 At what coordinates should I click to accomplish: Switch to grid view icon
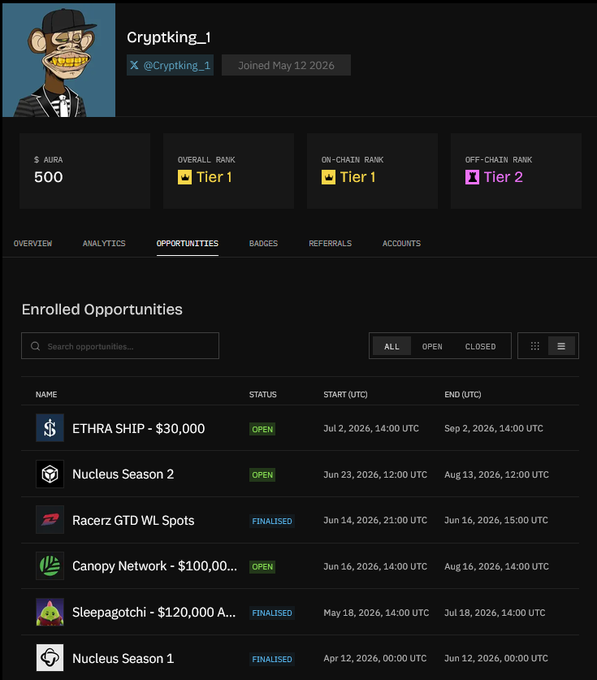pos(535,346)
